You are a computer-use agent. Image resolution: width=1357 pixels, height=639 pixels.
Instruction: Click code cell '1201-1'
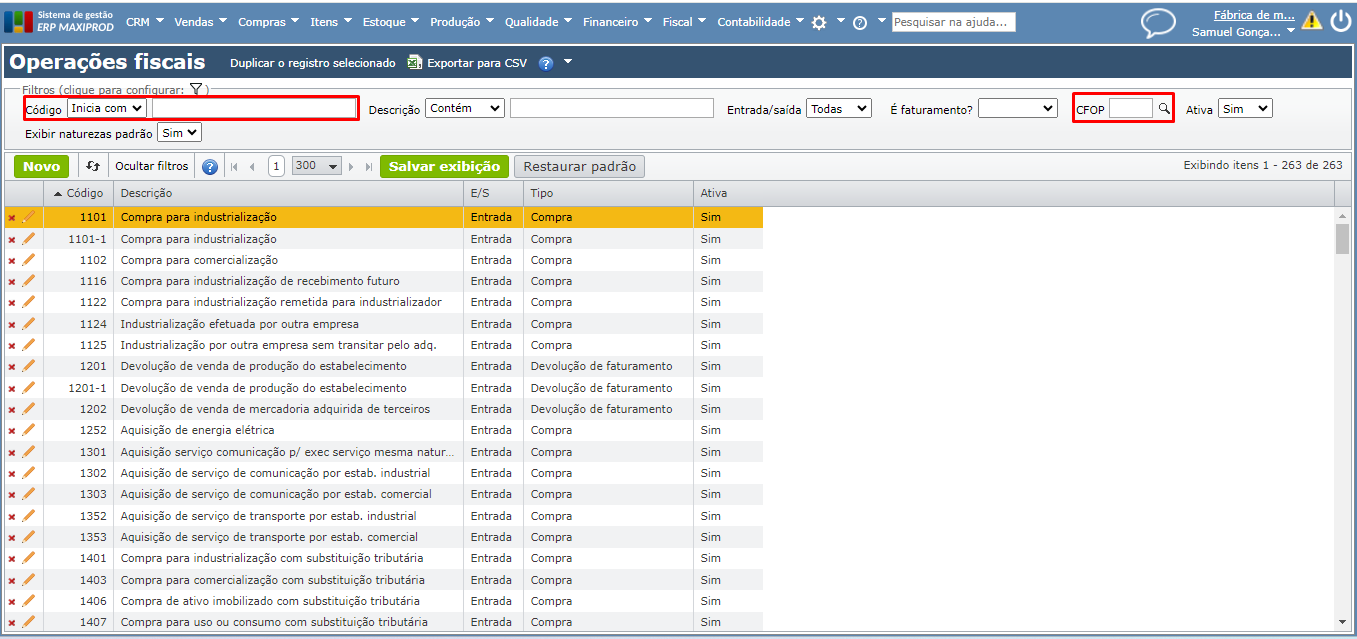point(78,388)
